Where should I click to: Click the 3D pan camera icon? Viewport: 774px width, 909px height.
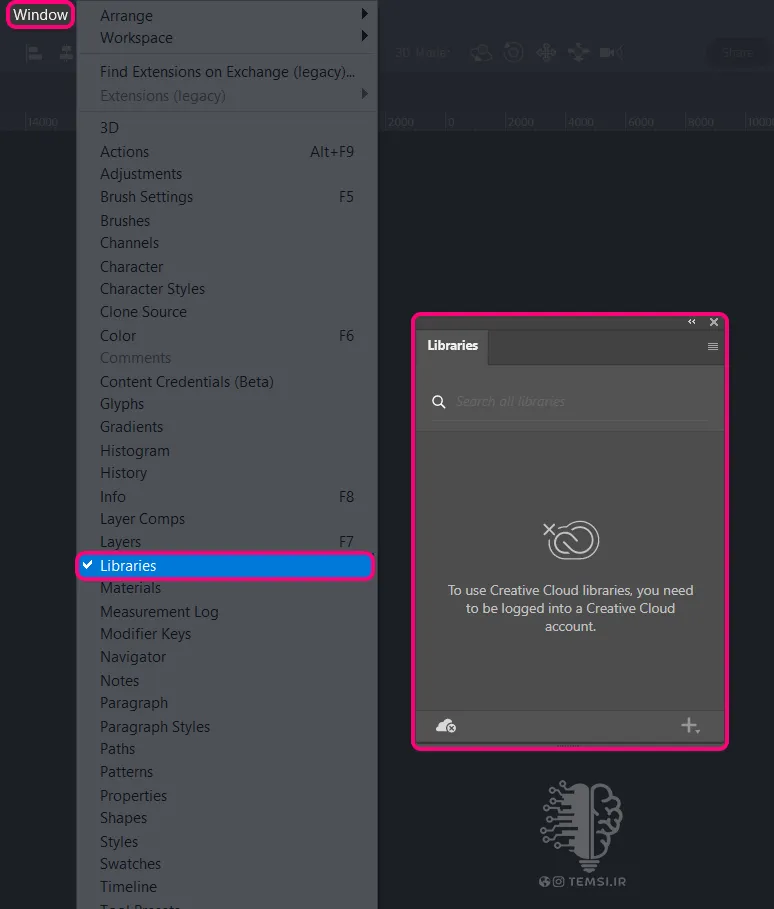tap(546, 53)
